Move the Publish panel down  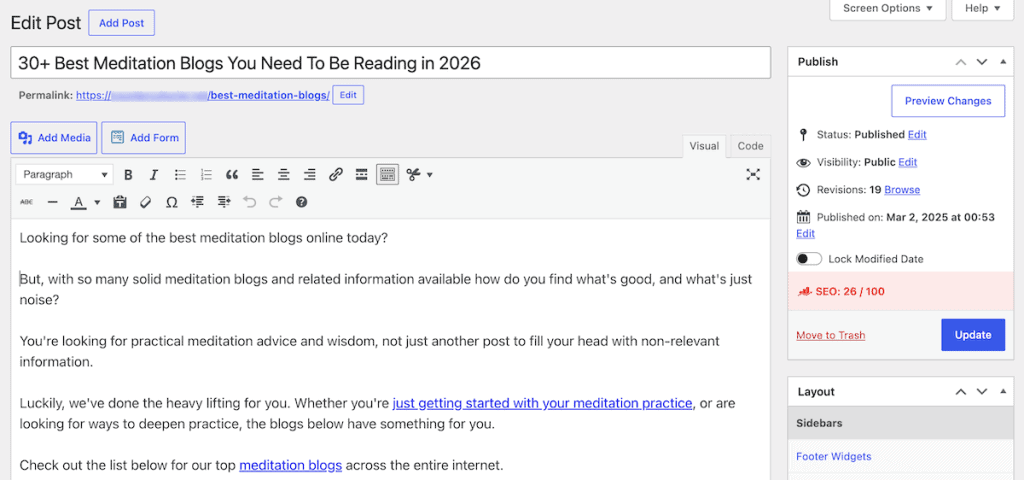[x=982, y=62]
